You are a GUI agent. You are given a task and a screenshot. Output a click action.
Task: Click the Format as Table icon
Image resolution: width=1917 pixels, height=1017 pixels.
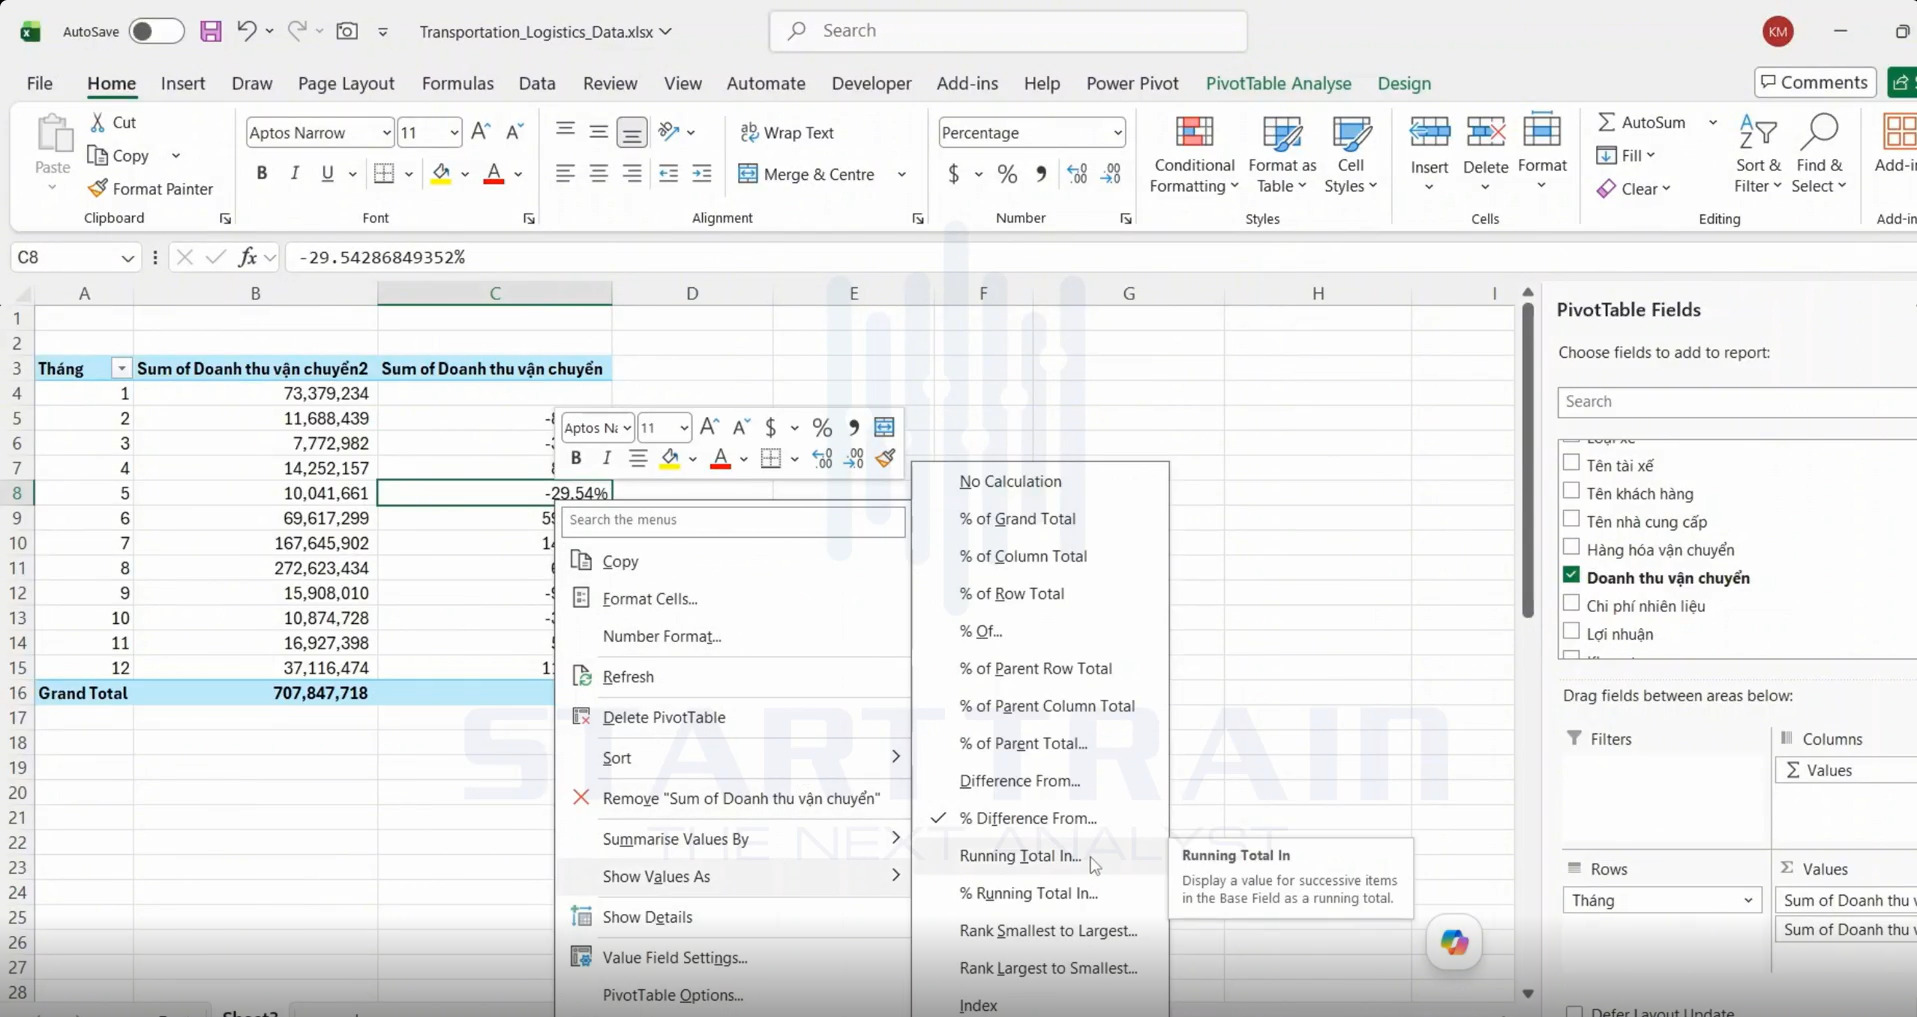tap(1282, 133)
